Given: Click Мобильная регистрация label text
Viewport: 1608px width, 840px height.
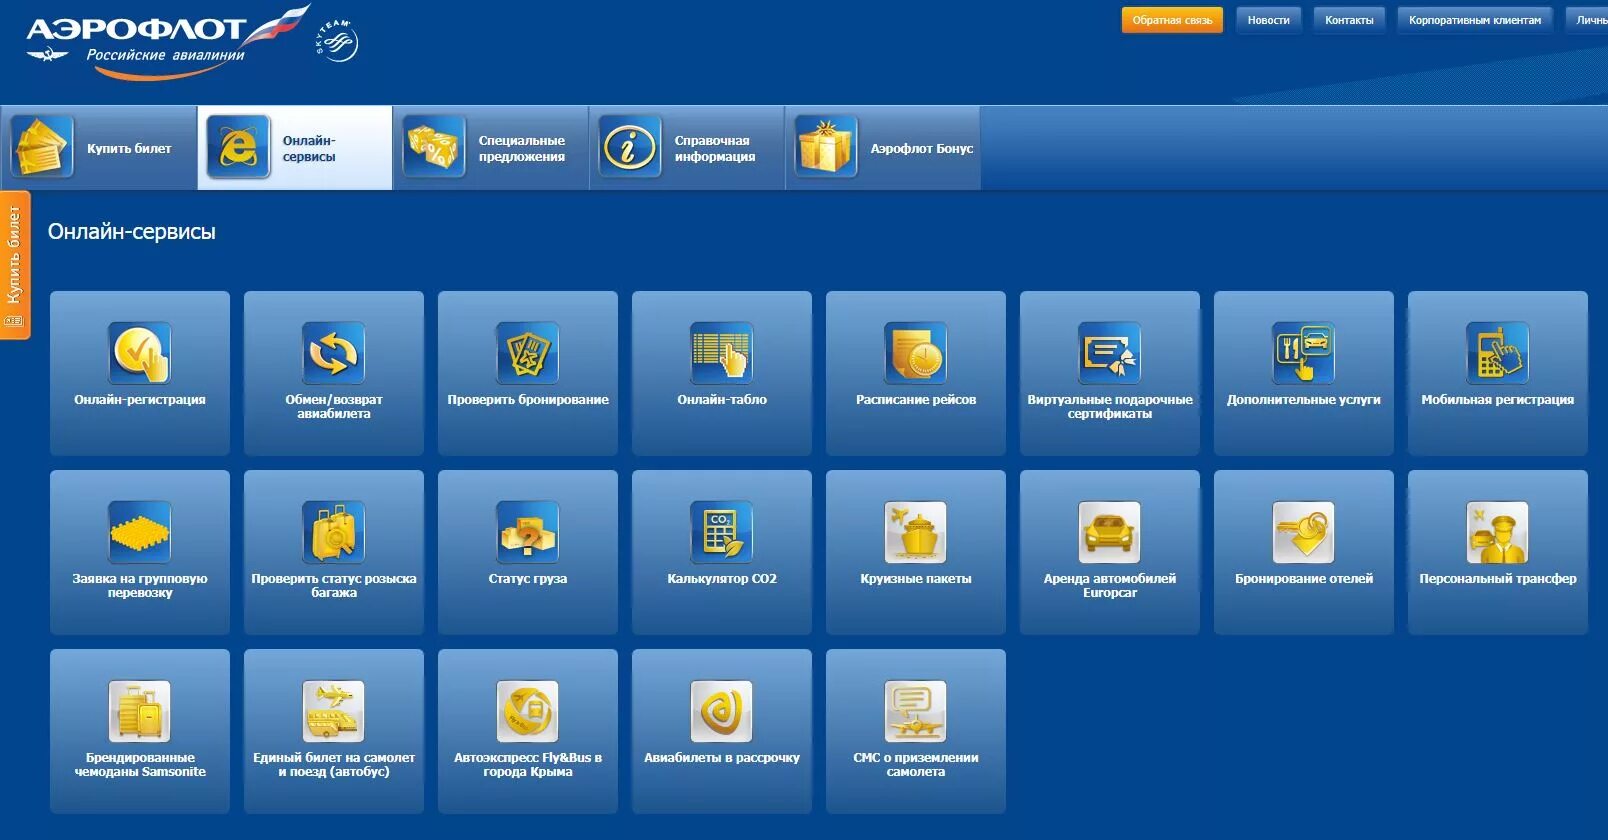Looking at the screenshot, I should [x=1498, y=399].
